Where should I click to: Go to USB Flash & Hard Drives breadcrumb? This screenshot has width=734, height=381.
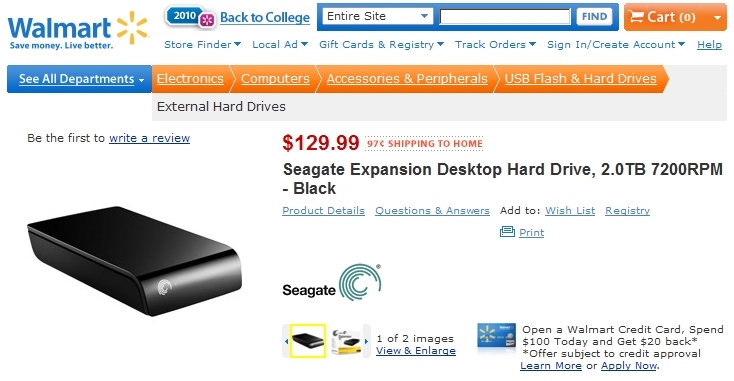pos(580,79)
